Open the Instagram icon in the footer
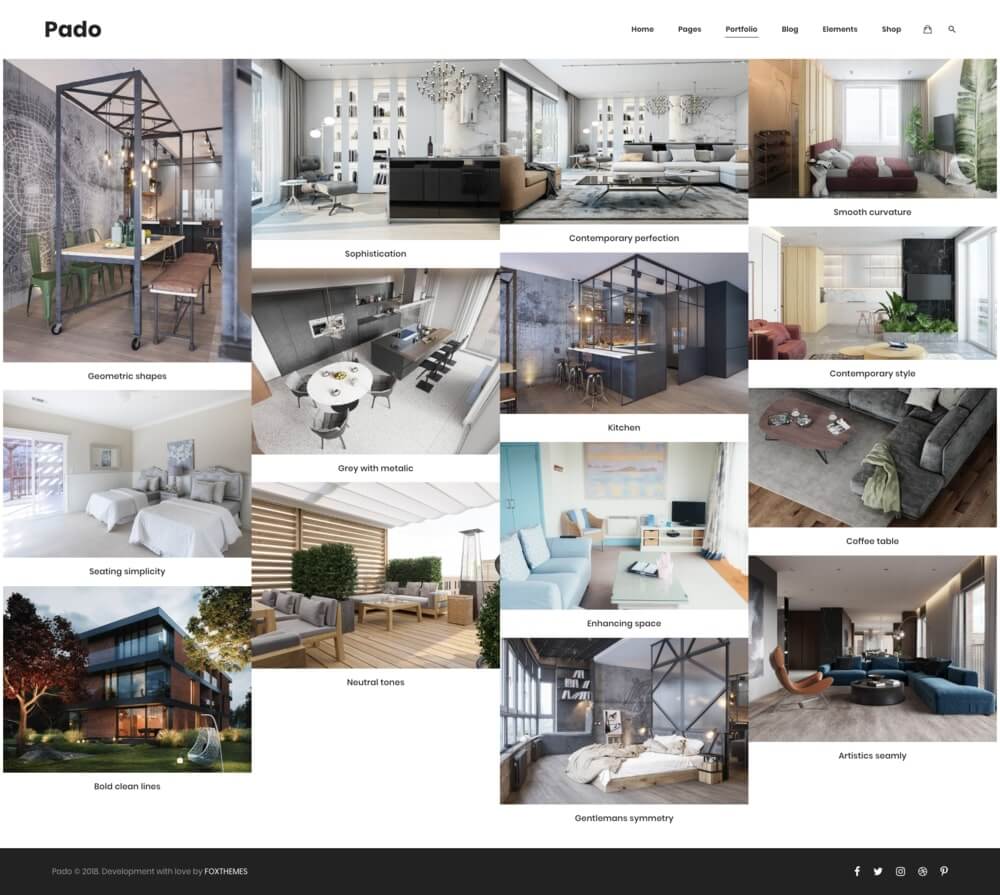The width and height of the screenshot is (1000, 895). pos(900,871)
